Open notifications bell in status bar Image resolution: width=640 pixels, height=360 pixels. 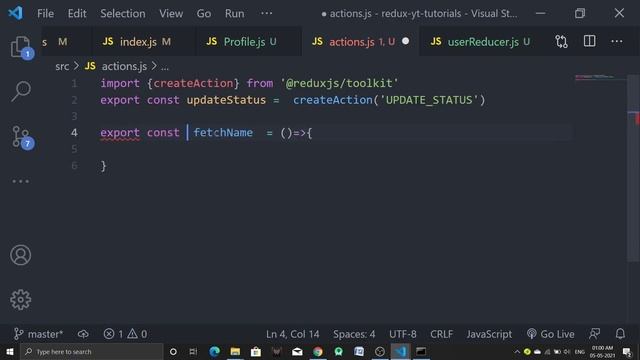coord(620,334)
